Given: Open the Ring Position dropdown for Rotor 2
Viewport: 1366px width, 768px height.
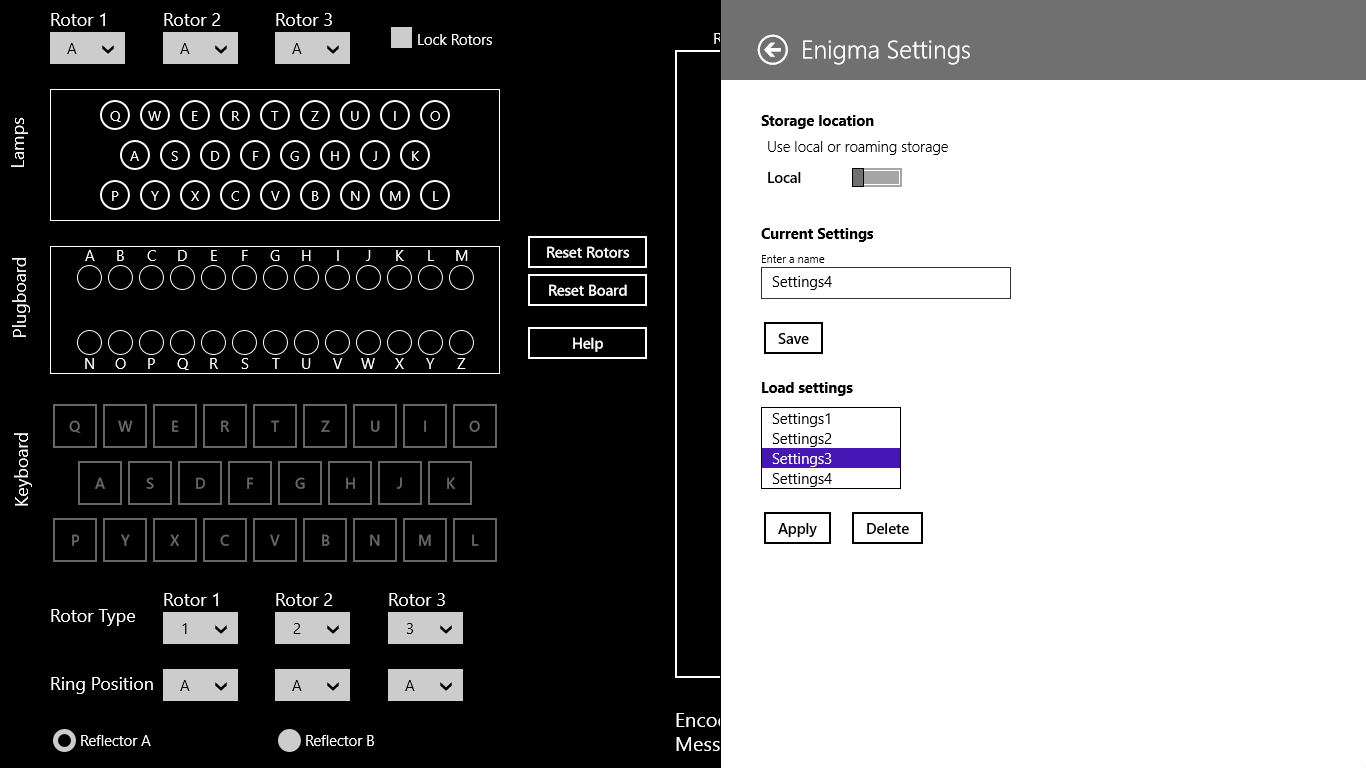Looking at the screenshot, I should (x=312, y=685).
